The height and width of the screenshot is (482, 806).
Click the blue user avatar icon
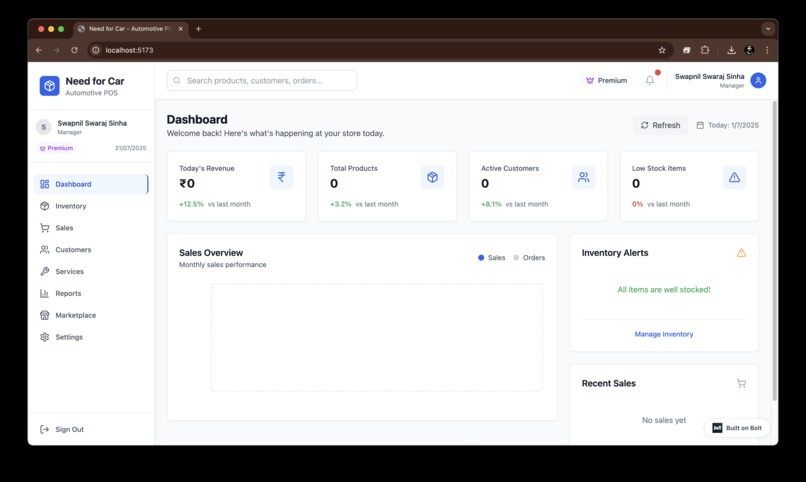[758, 80]
